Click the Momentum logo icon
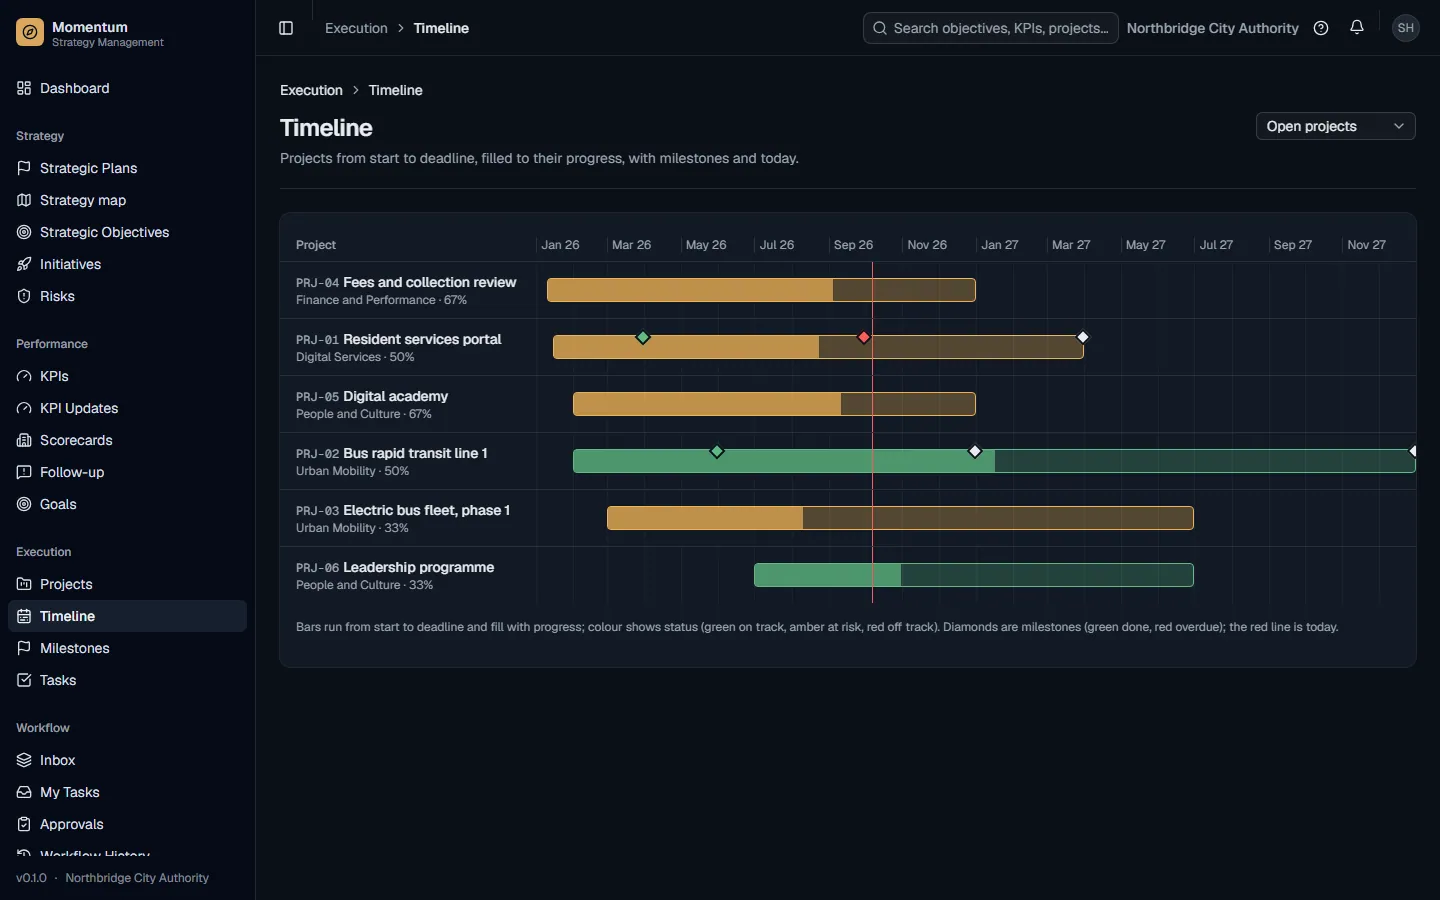This screenshot has width=1440, height=900. pyautogui.click(x=30, y=33)
